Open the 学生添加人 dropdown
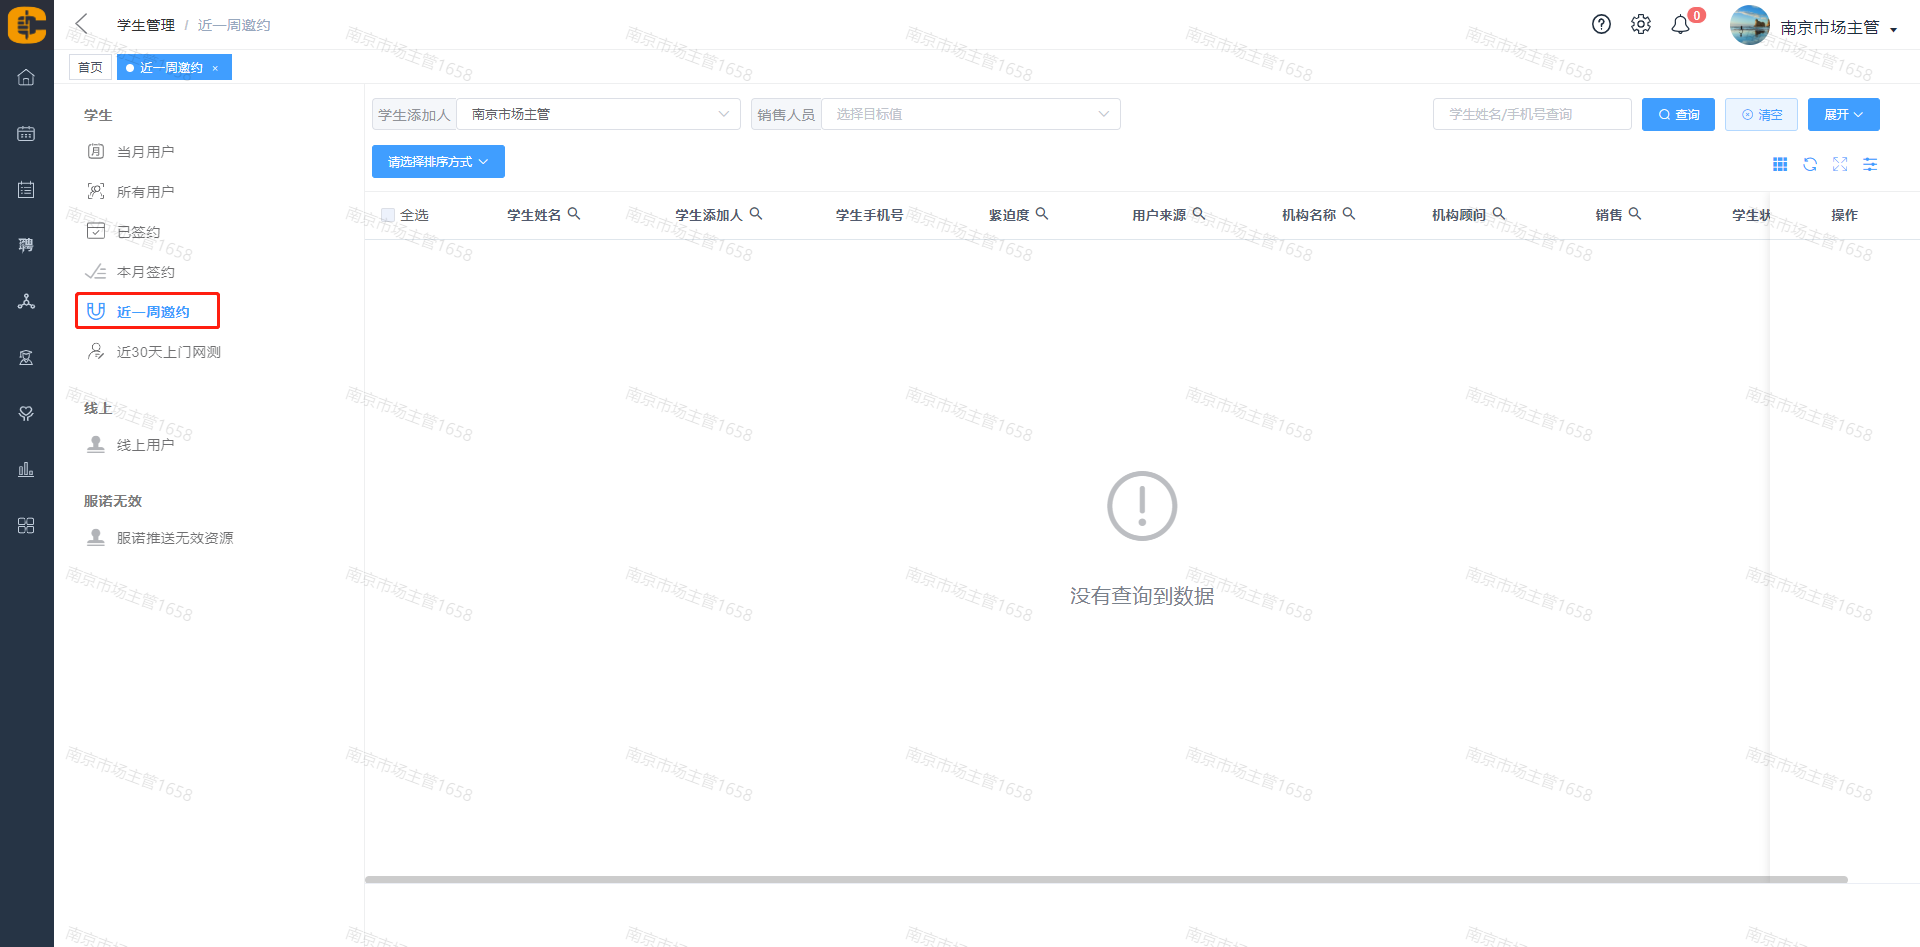The image size is (1920, 947). pos(598,114)
